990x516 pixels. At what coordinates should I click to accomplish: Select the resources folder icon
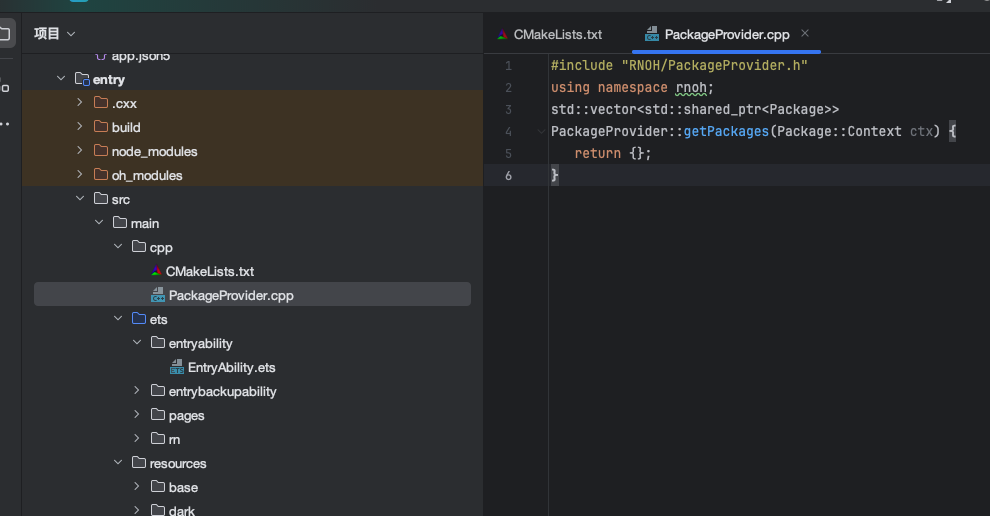[x=139, y=462]
